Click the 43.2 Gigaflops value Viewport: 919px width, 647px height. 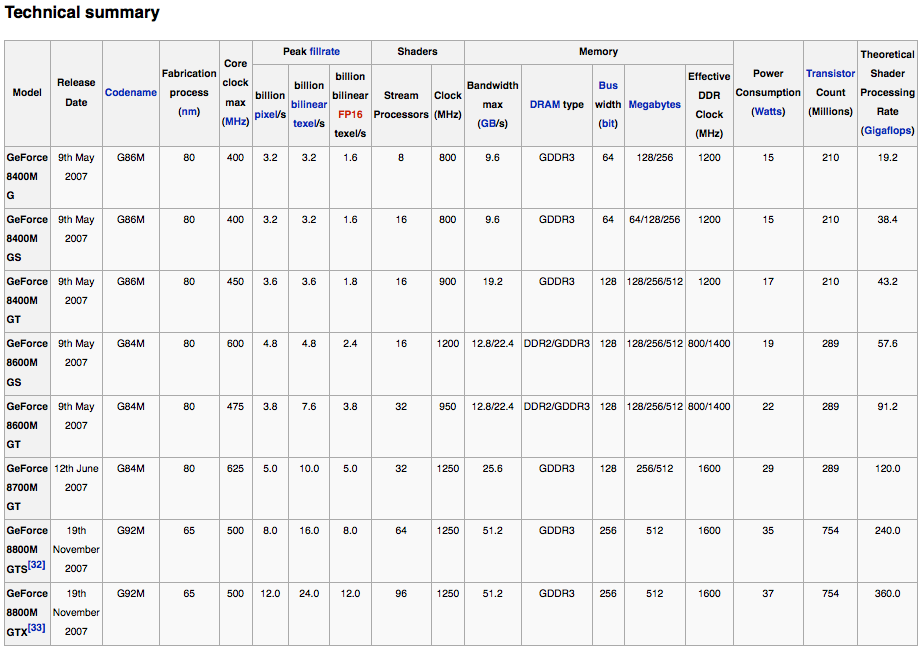click(x=887, y=282)
